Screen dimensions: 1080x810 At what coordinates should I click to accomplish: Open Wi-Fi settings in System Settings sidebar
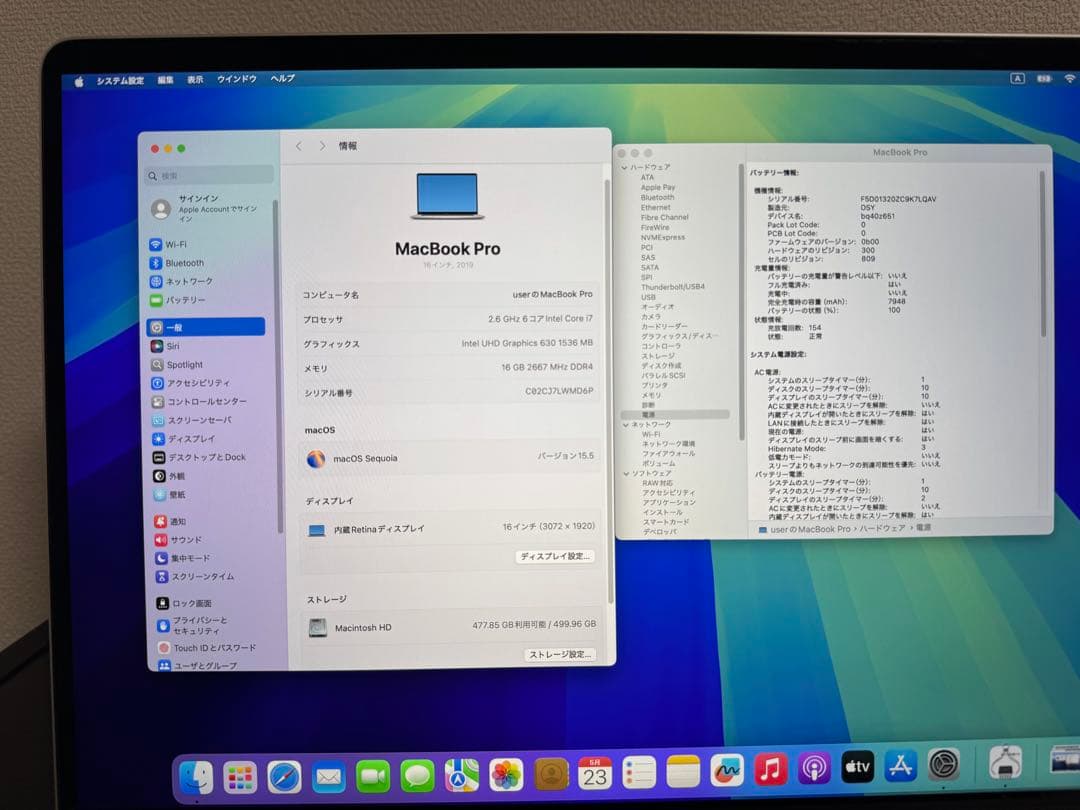coord(169,245)
